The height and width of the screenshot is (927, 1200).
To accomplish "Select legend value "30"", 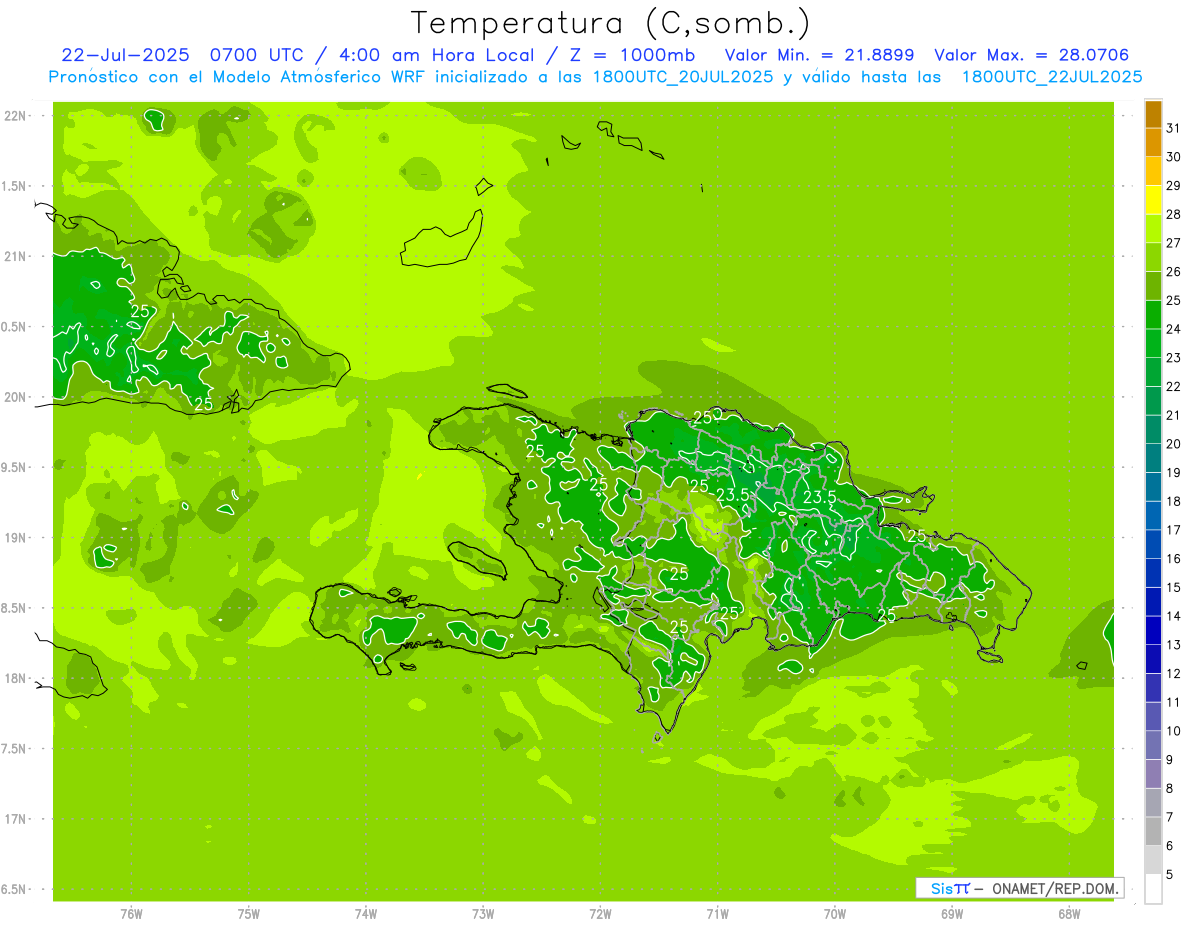I will coord(1173,157).
